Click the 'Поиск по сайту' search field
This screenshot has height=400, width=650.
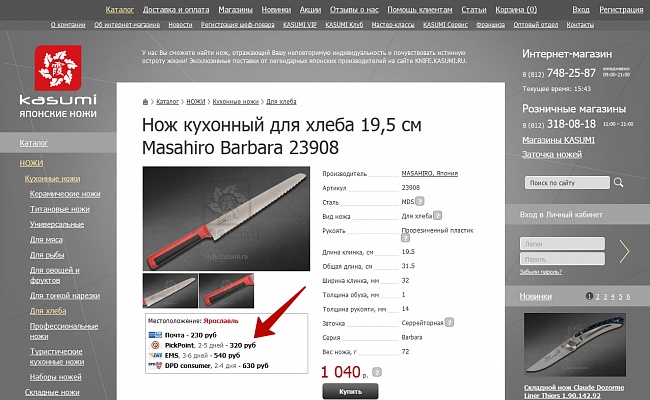point(565,183)
